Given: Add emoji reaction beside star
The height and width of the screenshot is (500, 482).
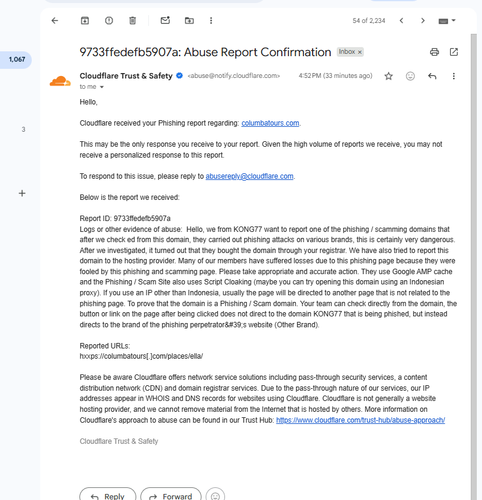Looking at the screenshot, I should [x=410, y=76].
